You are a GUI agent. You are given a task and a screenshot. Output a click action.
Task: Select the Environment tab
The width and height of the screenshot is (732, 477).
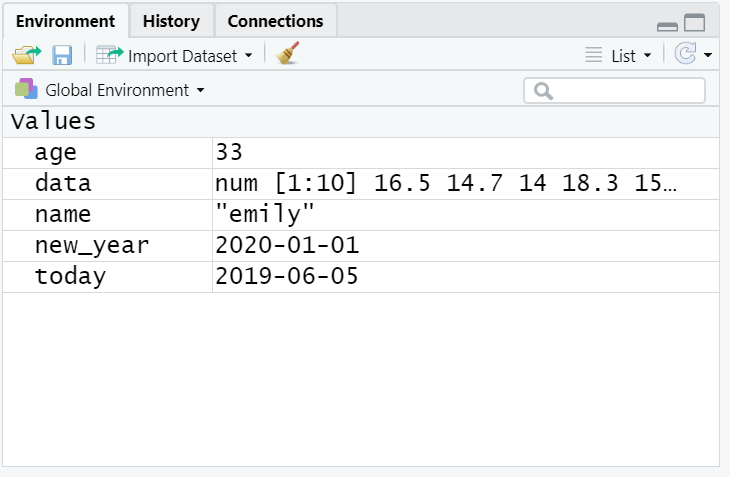(x=66, y=21)
